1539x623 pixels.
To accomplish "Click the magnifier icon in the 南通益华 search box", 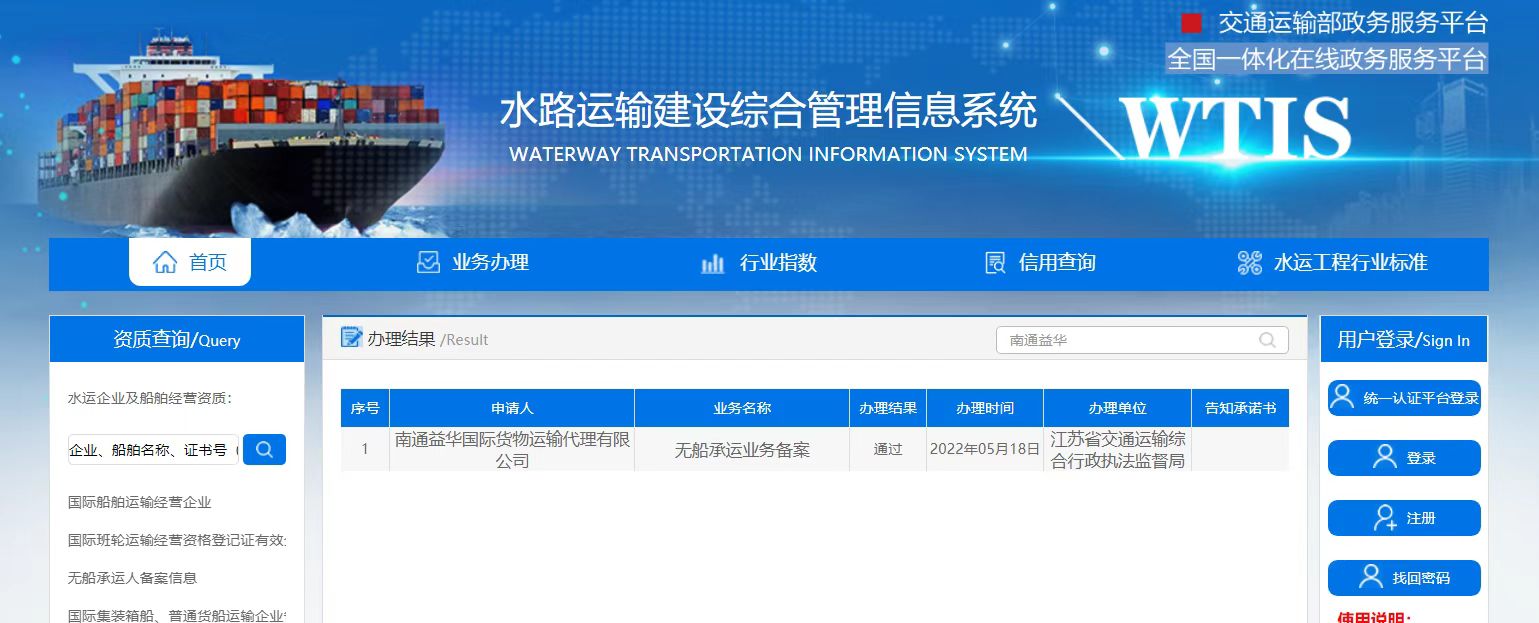I will click(x=1267, y=340).
